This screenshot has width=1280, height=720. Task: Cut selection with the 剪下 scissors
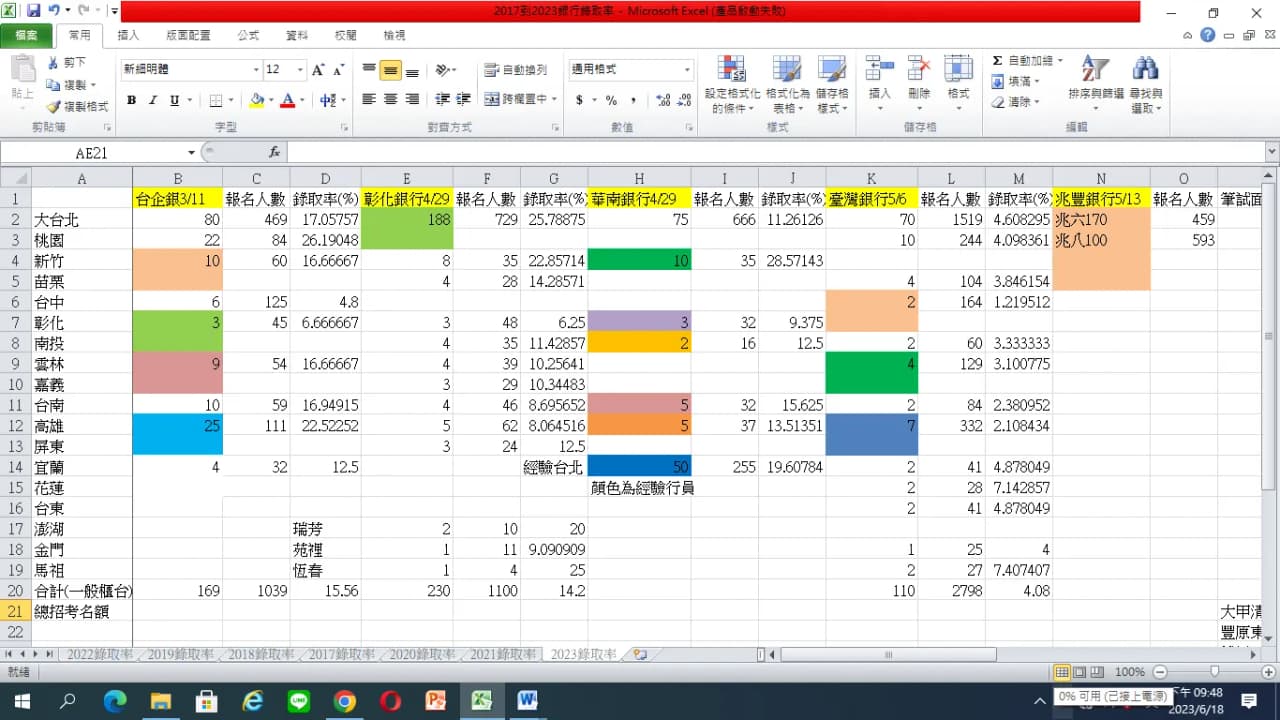pos(67,63)
